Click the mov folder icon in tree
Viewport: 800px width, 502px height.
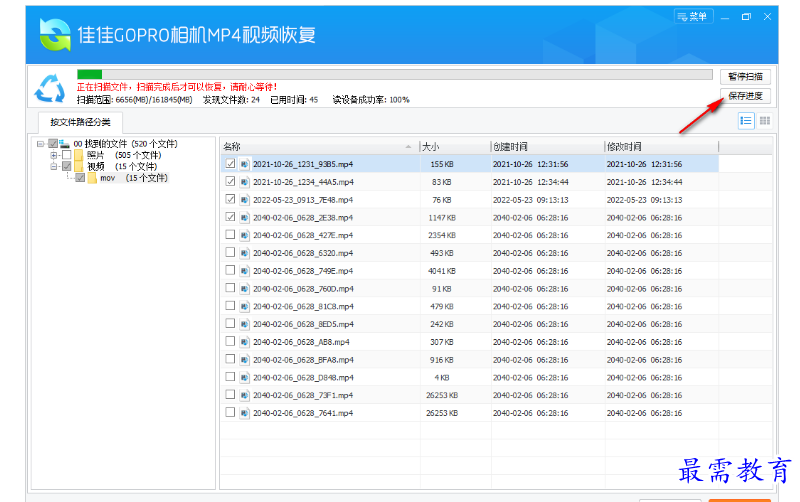coord(91,178)
